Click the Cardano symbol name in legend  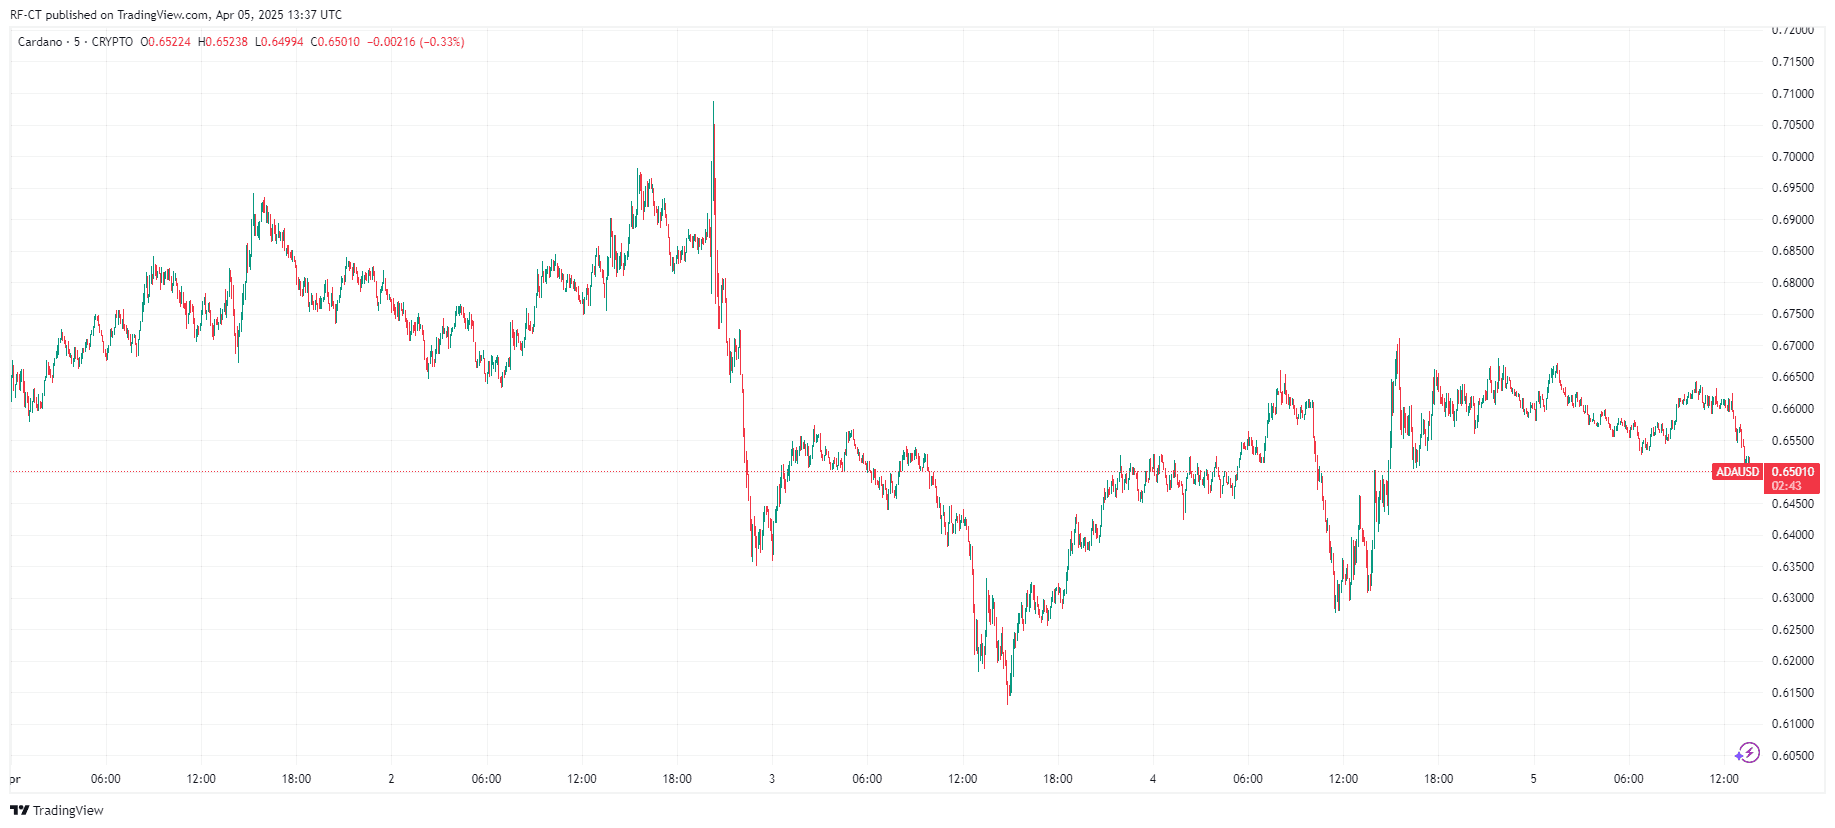pyautogui.click(x=40, y=42)
